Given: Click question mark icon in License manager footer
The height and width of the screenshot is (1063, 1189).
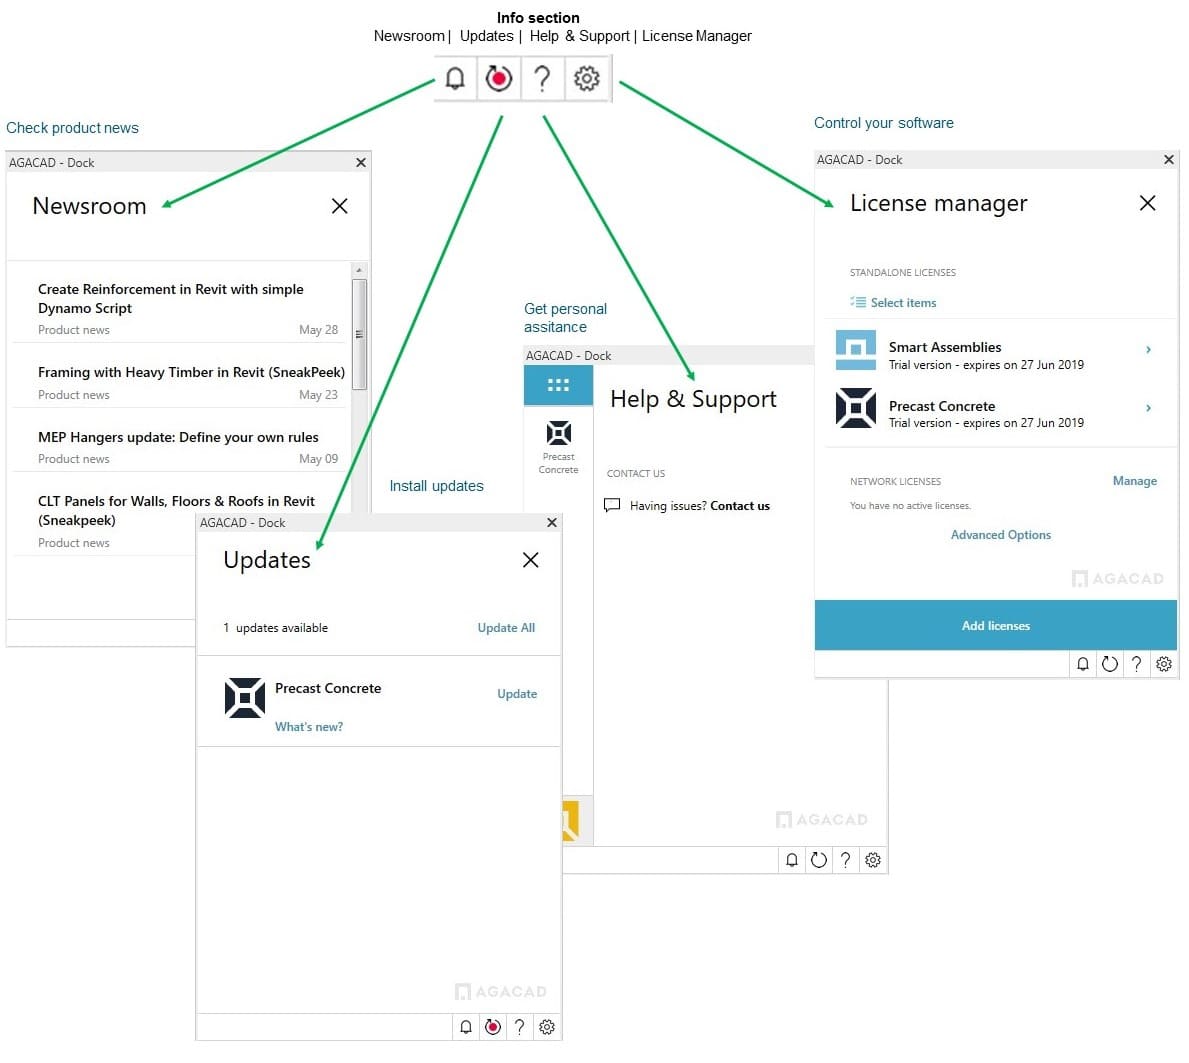Looking at the screenshot, I should 1137,664.
